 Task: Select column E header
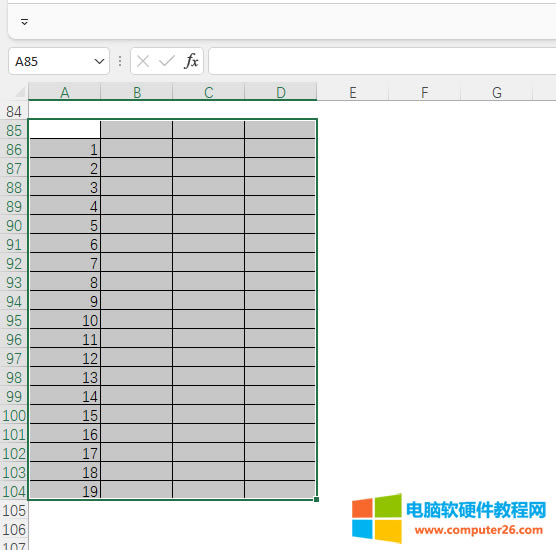point(353,92)
